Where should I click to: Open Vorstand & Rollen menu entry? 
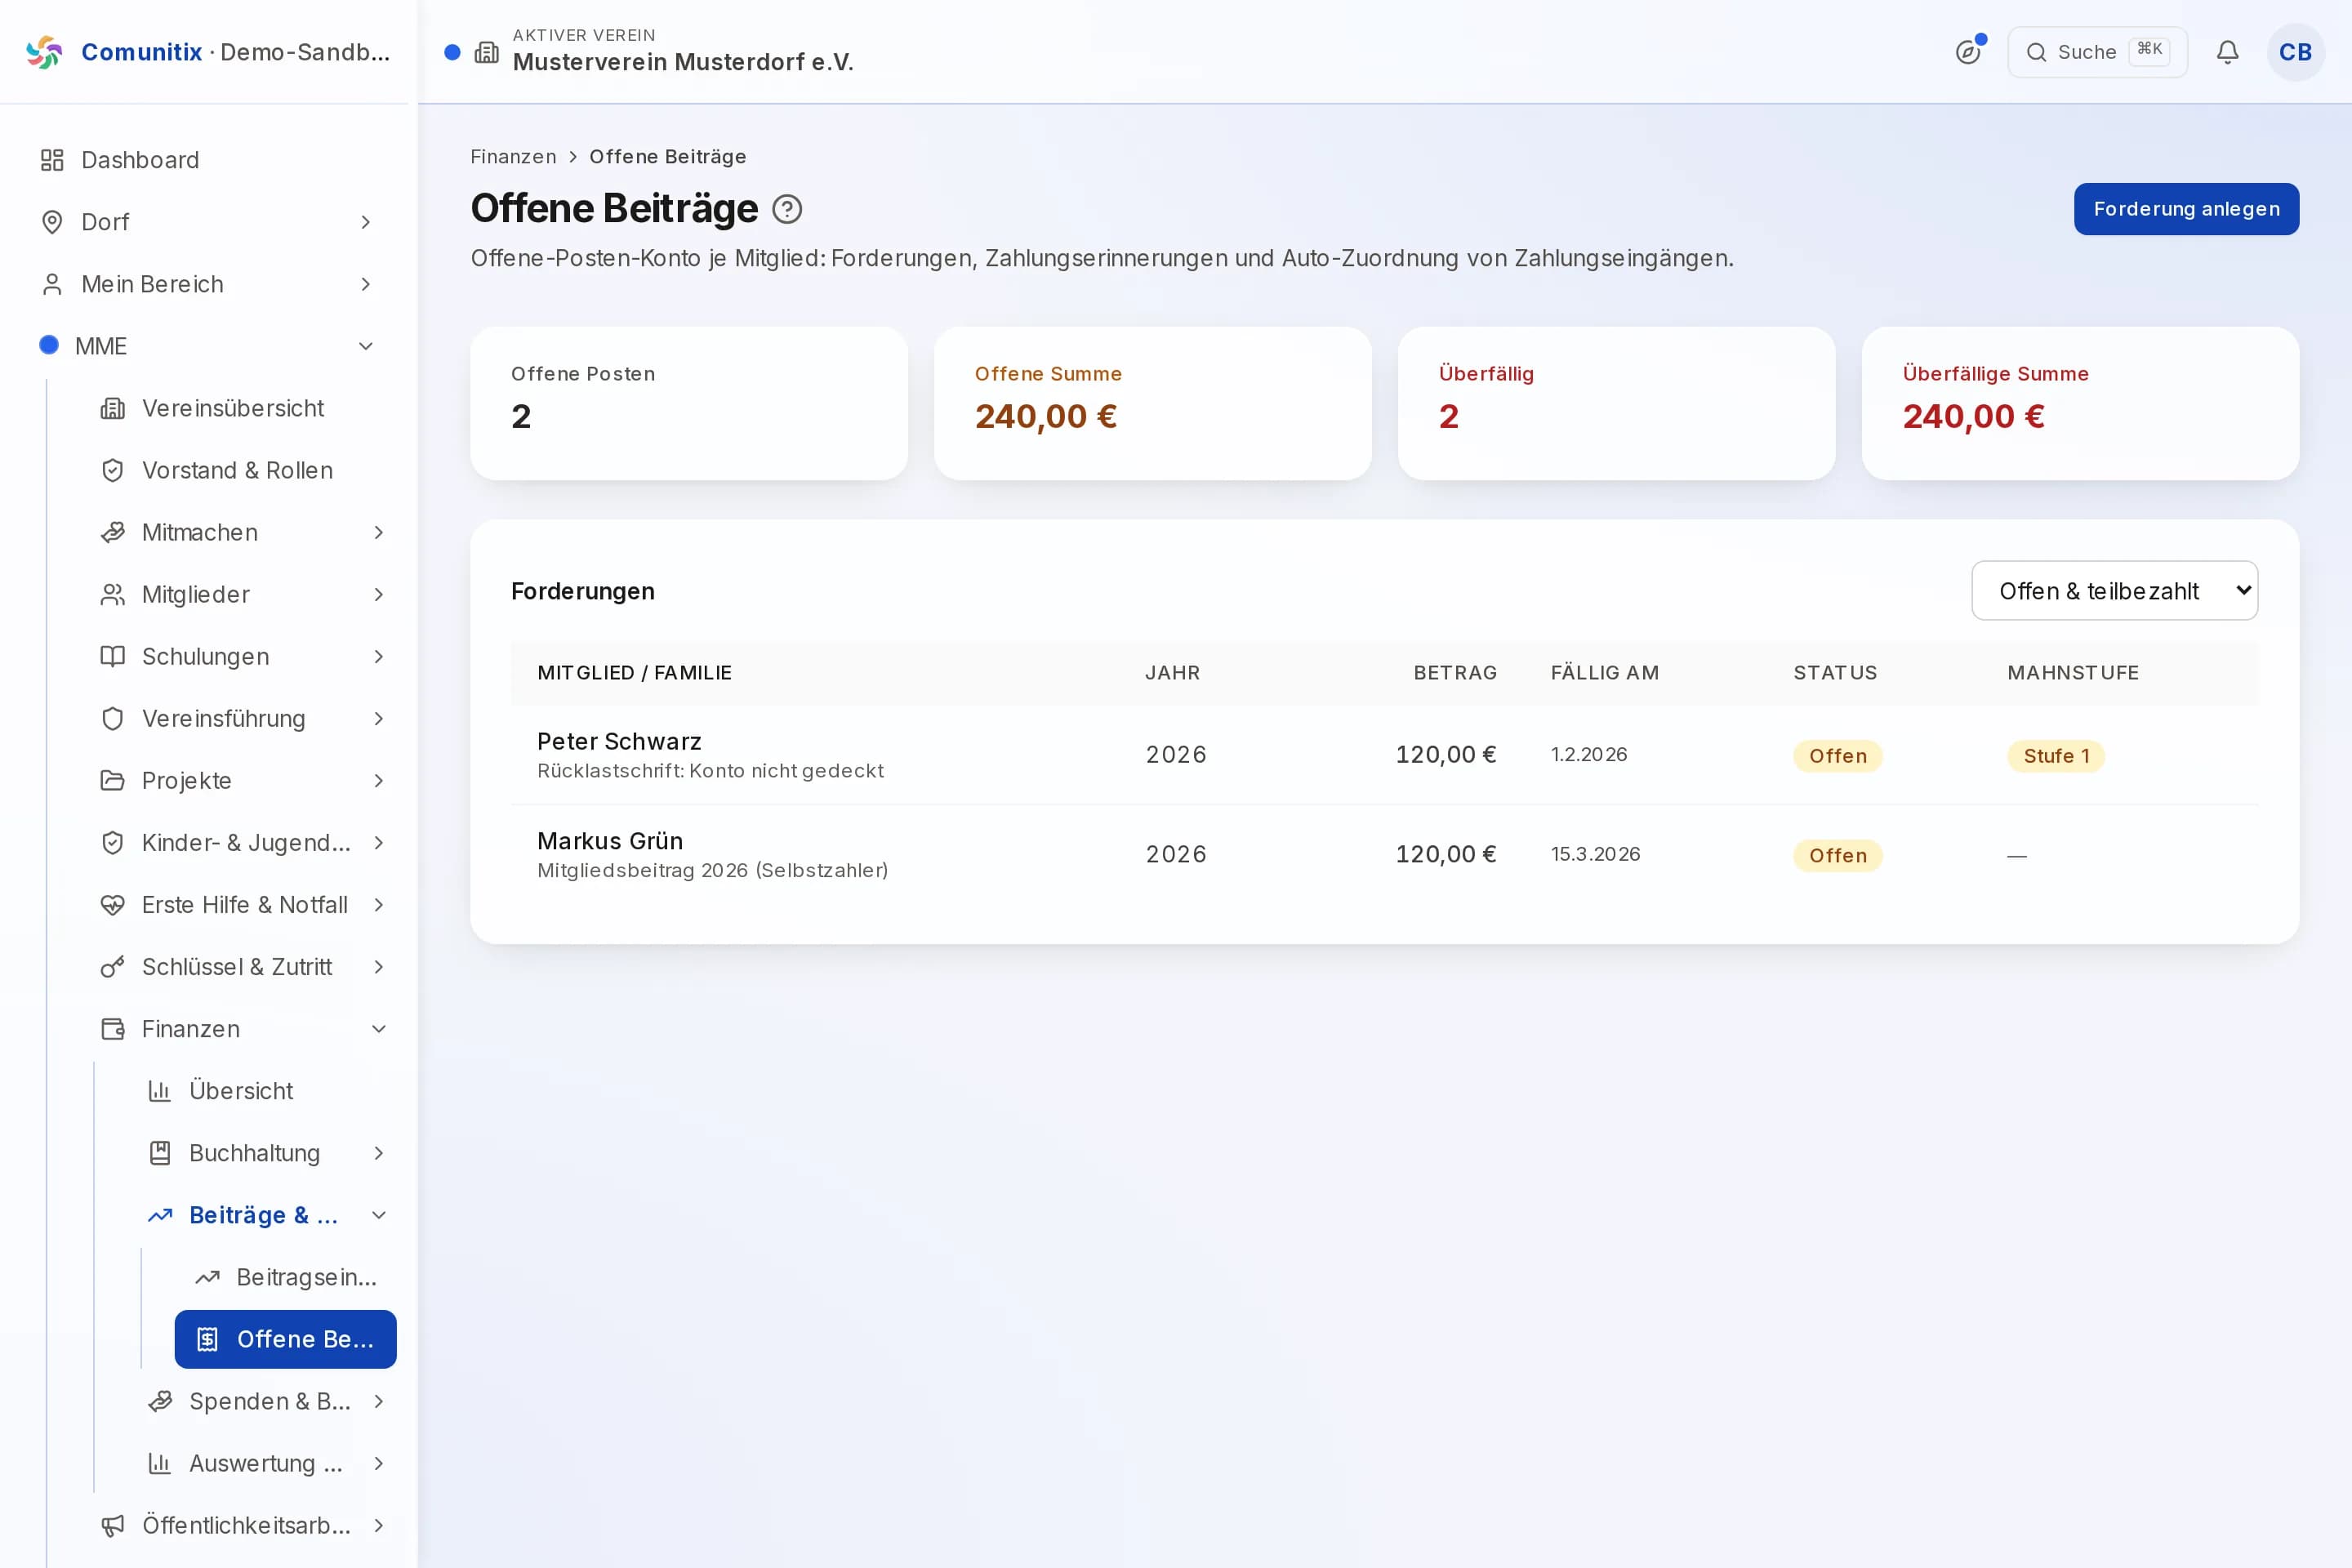tap(239, 470)
